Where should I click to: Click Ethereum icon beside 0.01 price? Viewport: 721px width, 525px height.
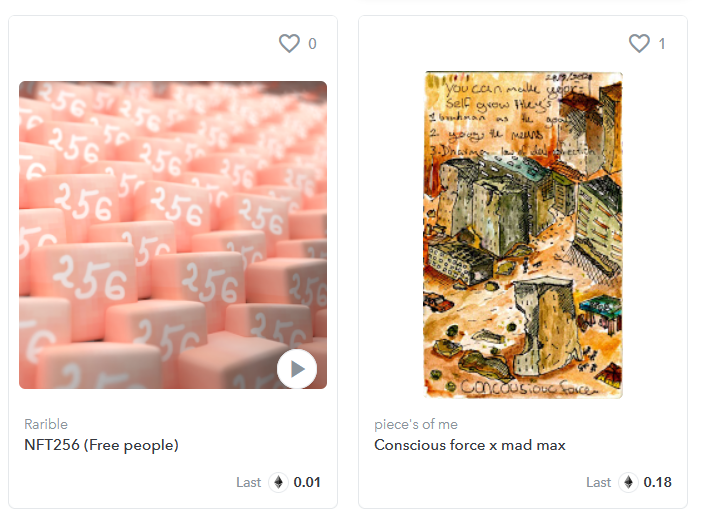[279, 482]
